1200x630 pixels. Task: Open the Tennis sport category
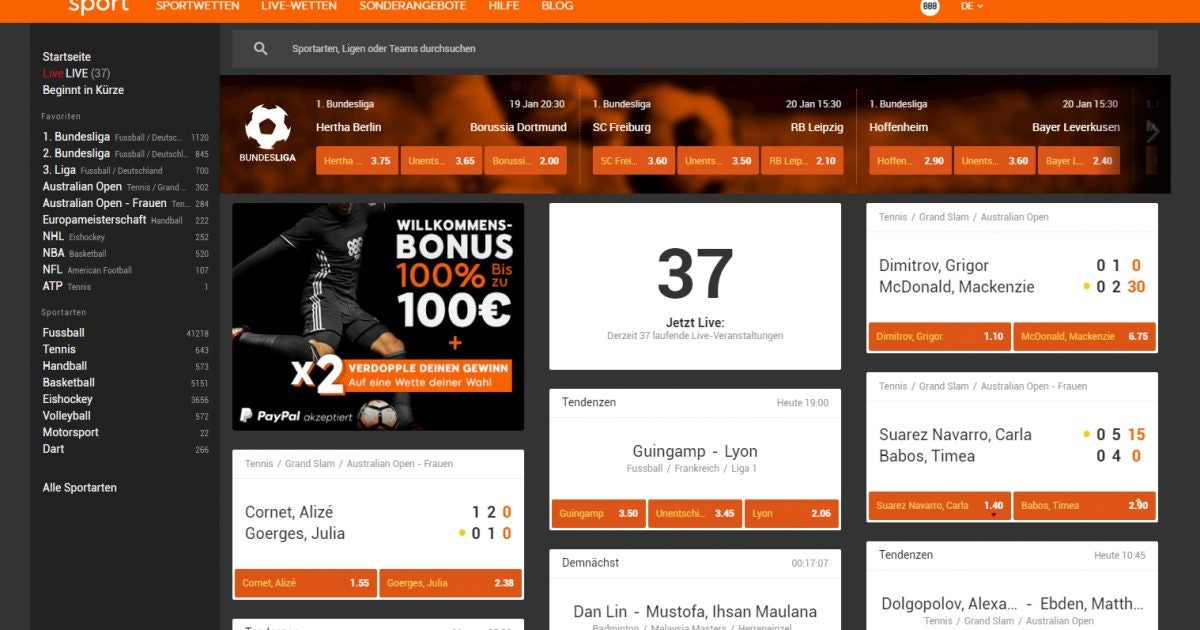tap(125, 349)
